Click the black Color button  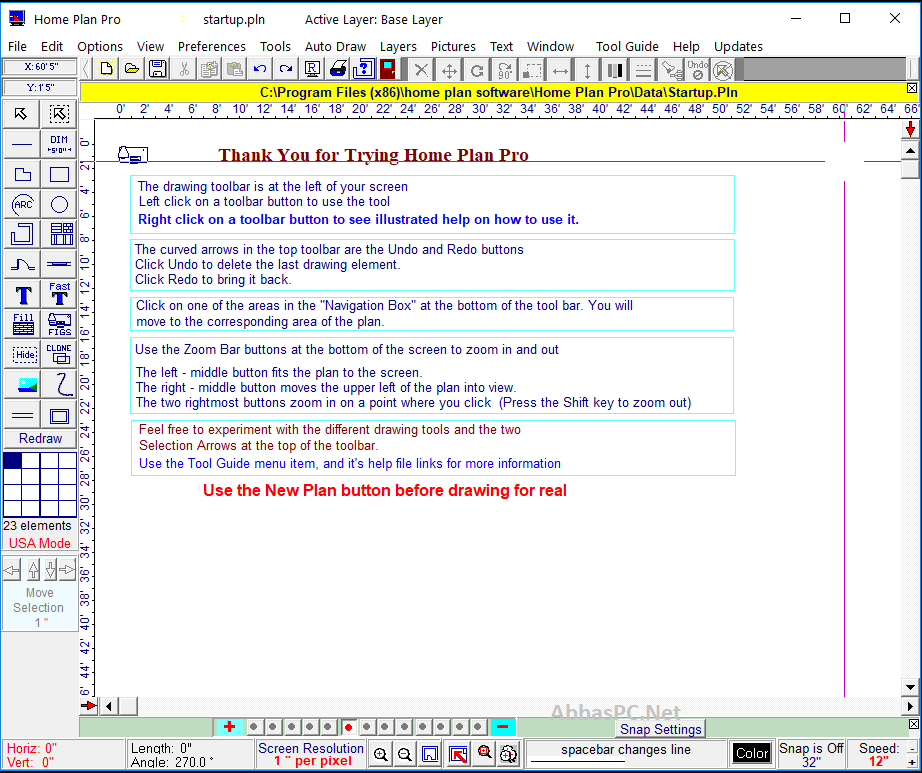752,753
